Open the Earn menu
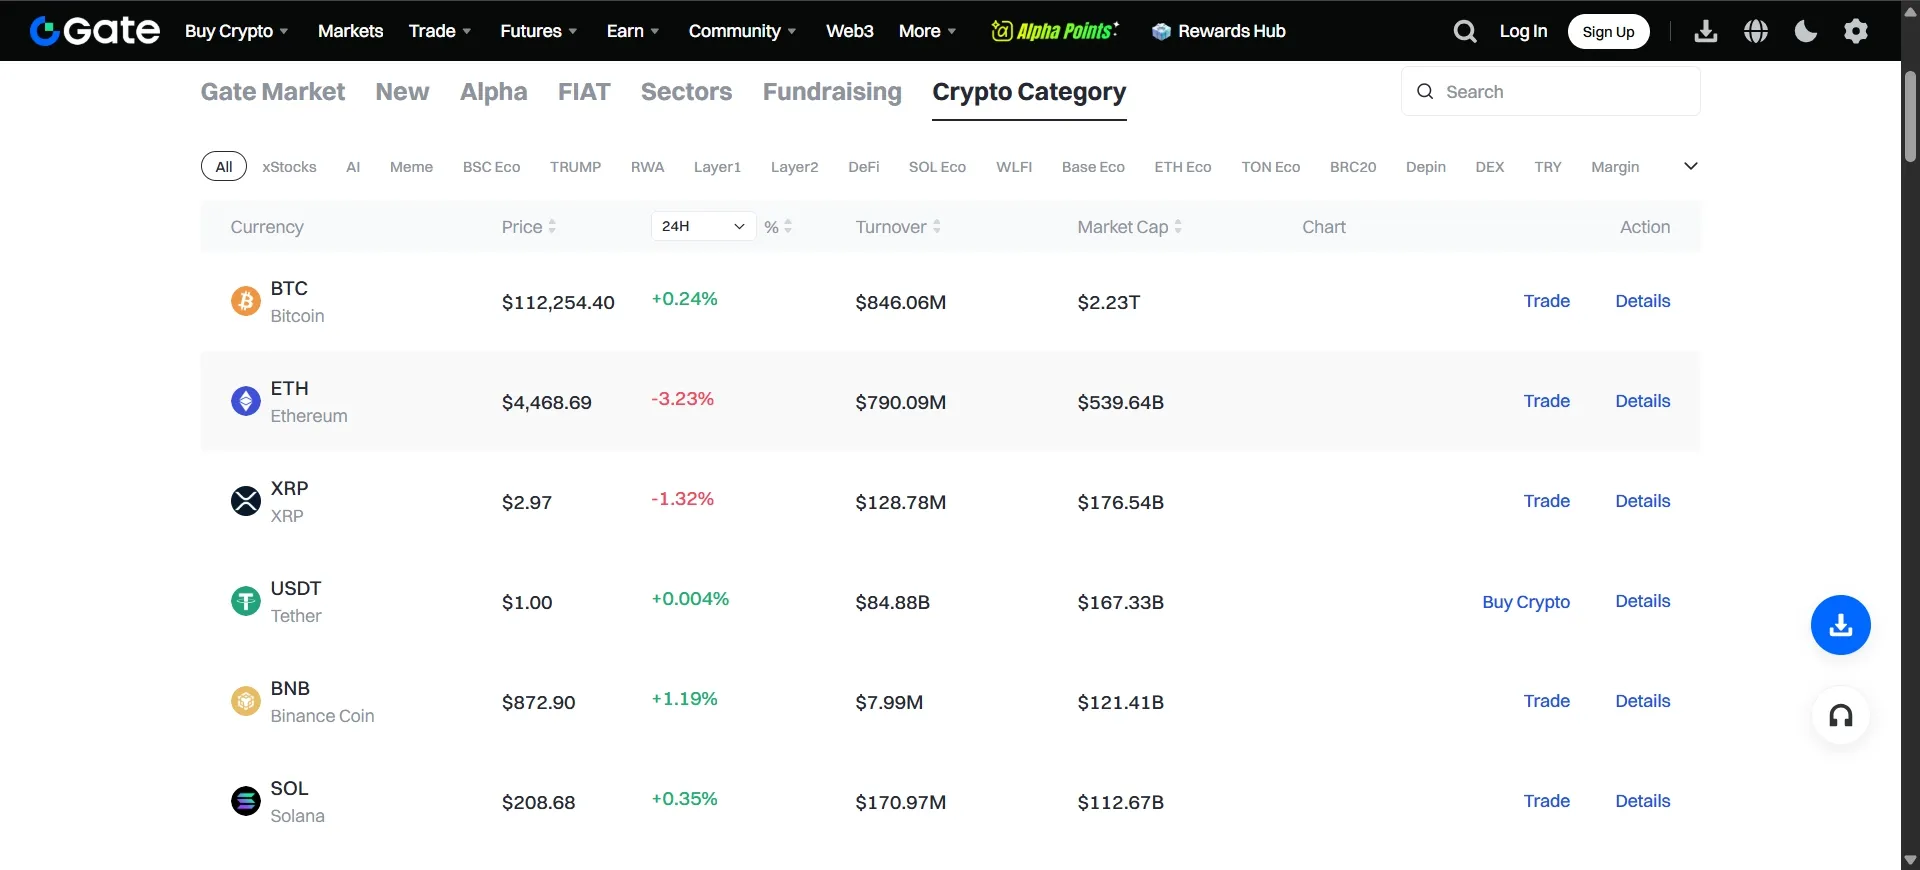This screenshot has height=870, width=1920. pos(633,31)
